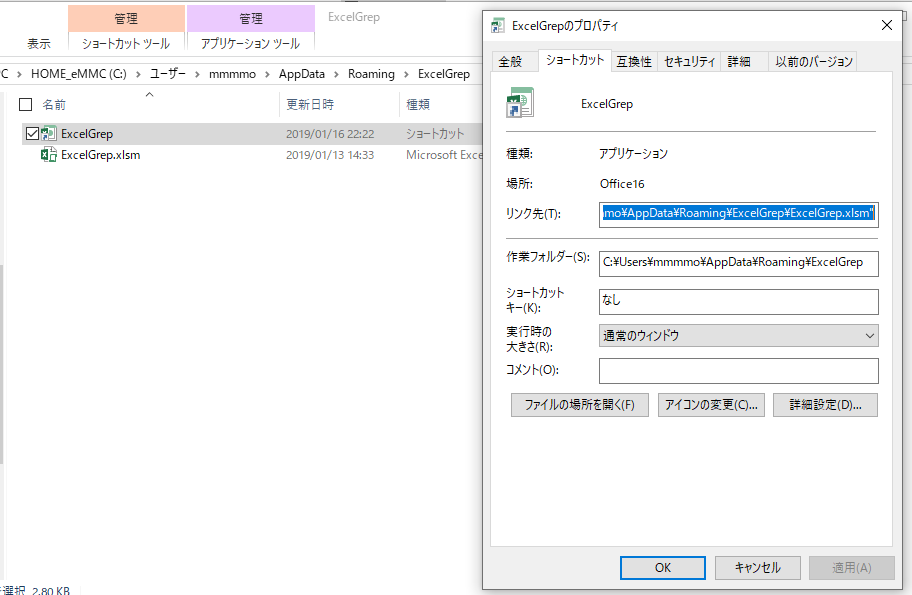Click the アプリケーション type value in dialog
Image resolution: width=912 pixels, height=595 pixels.
coord(633,154)
